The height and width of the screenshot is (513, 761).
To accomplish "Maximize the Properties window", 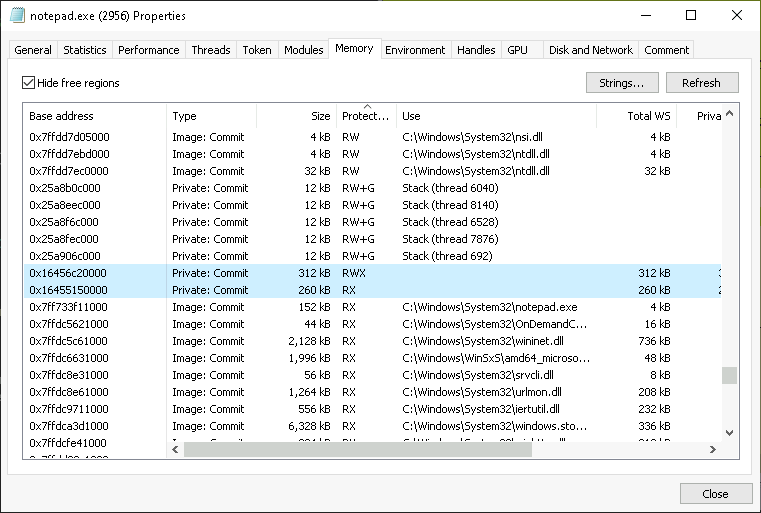I will pos(690,16).
